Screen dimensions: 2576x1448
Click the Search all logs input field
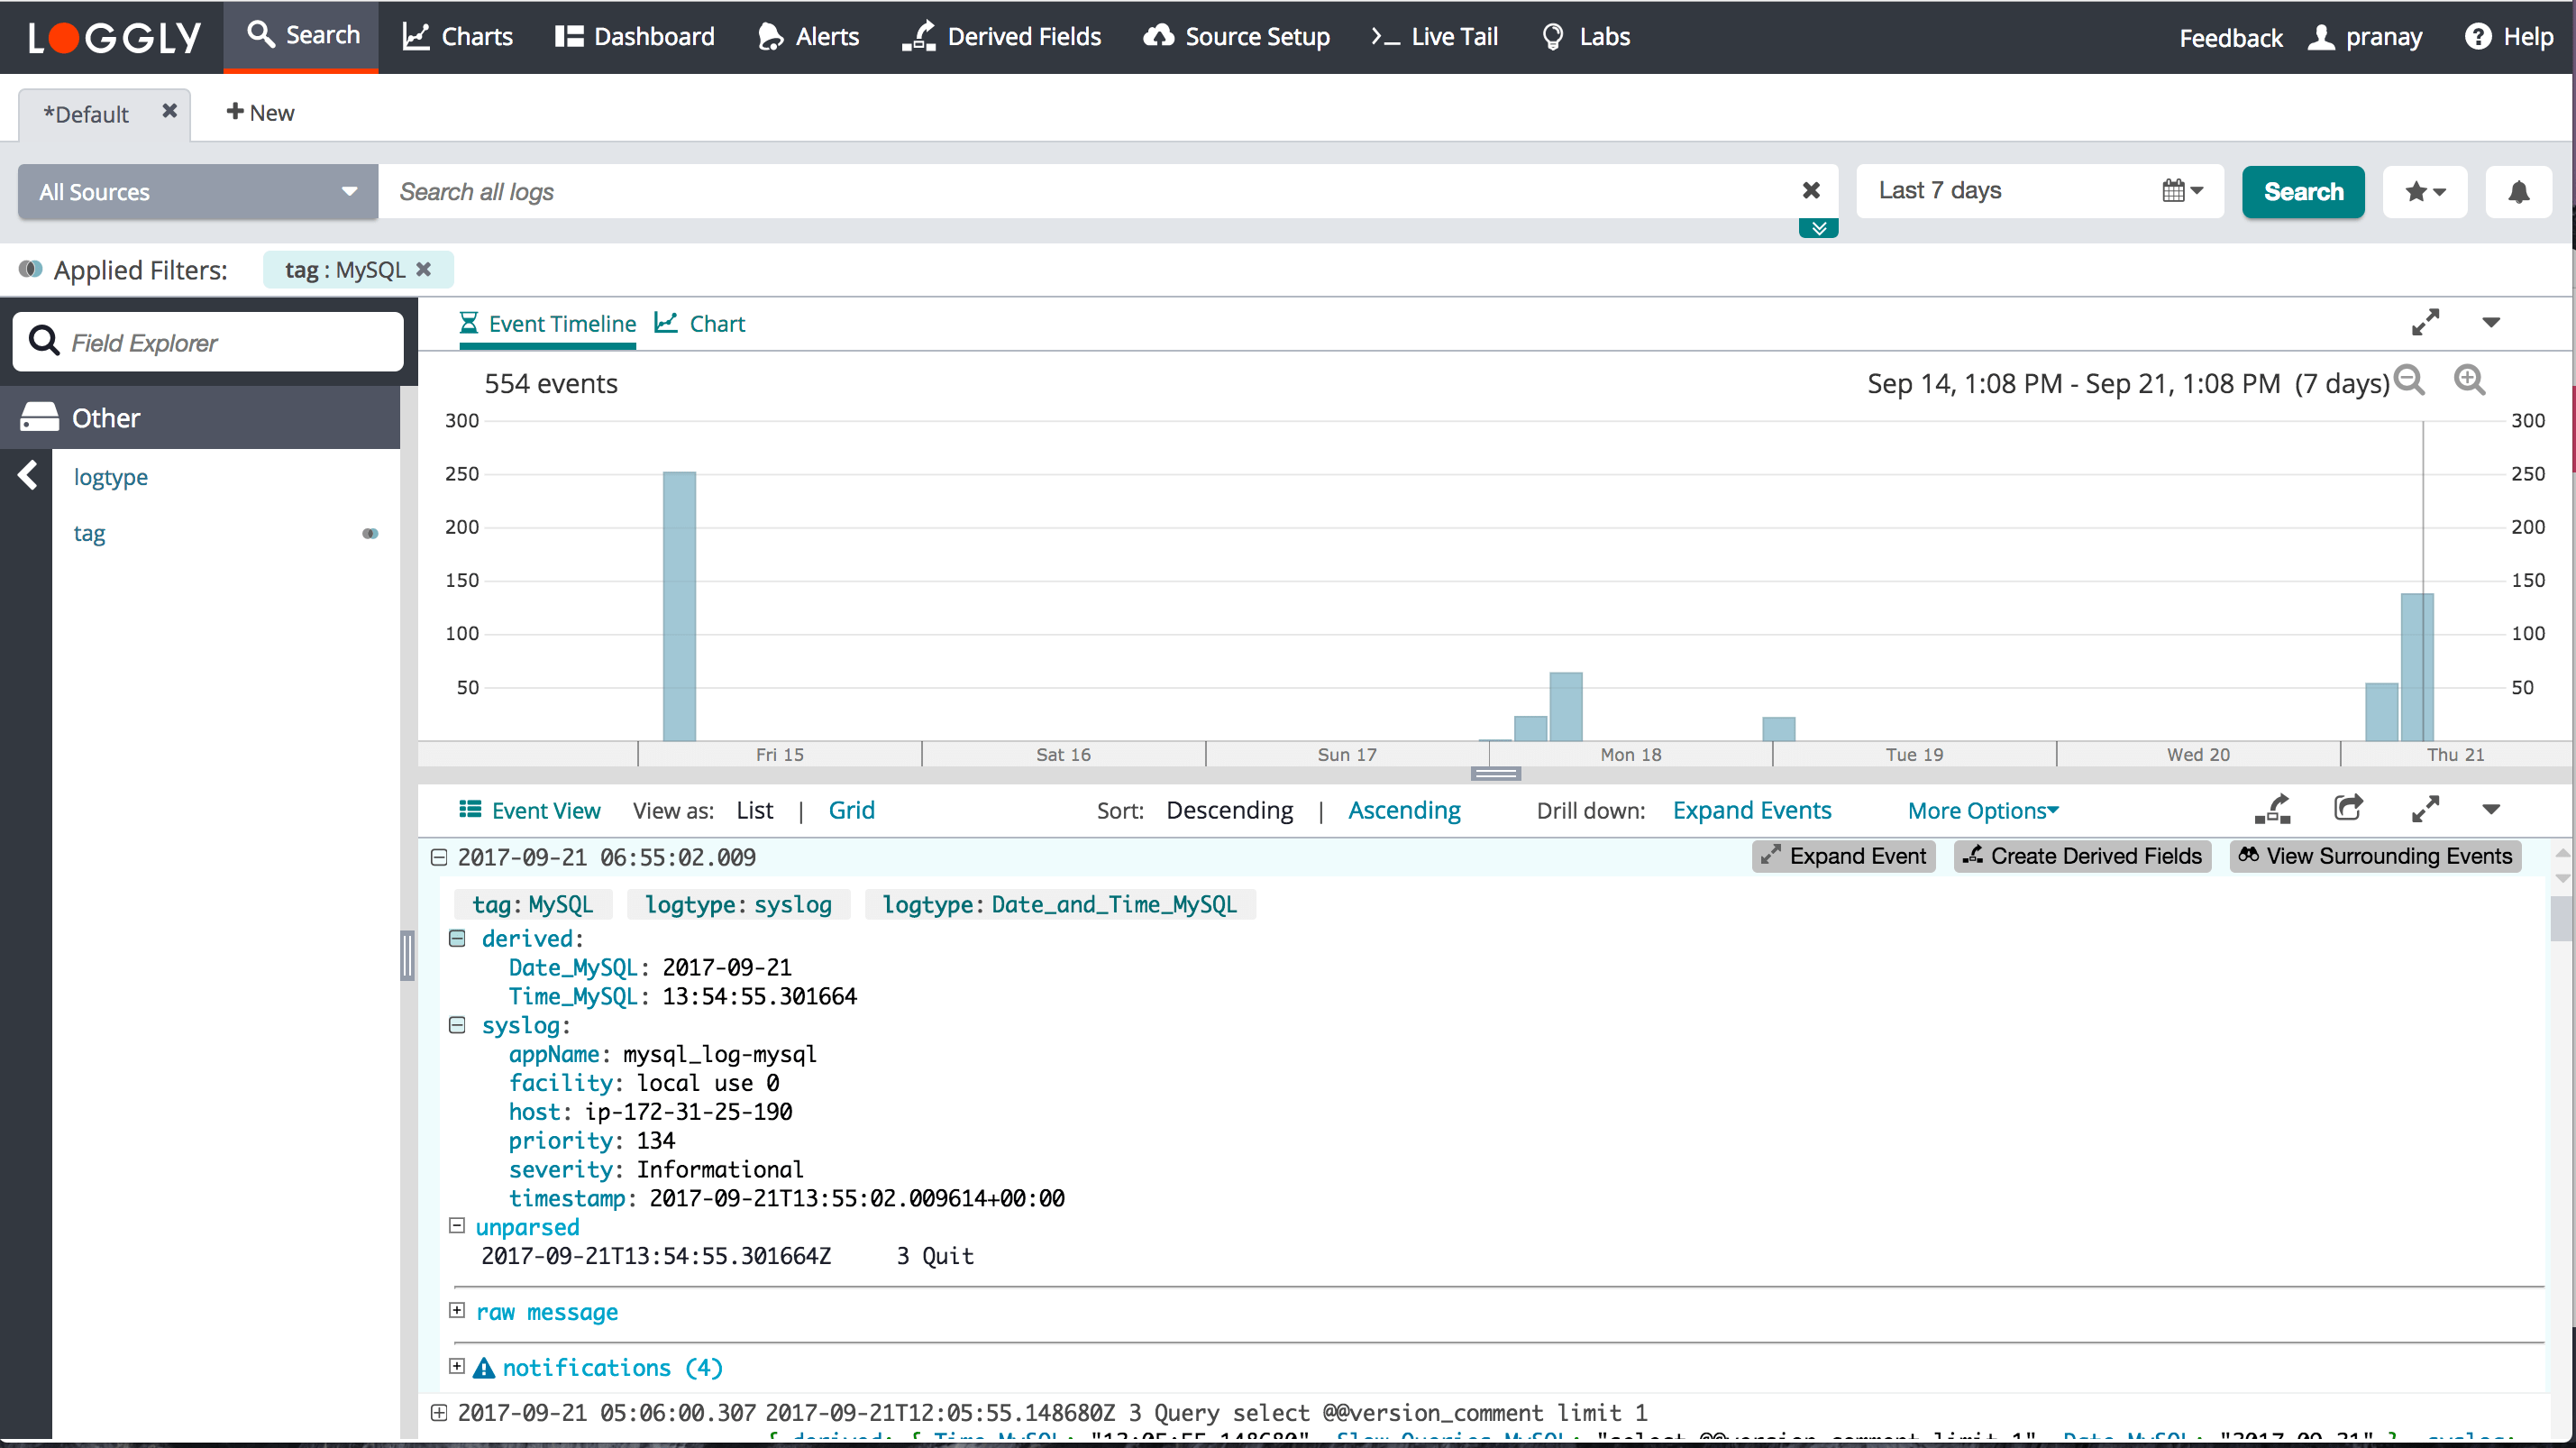pos(1000,191)
